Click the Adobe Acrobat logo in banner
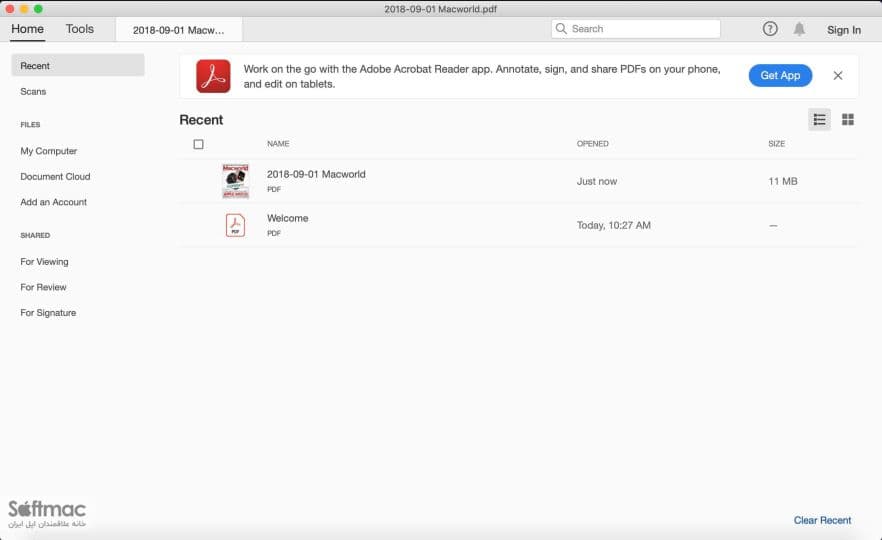Viewport: 882px width, 540px height. (x=213, y=76)
